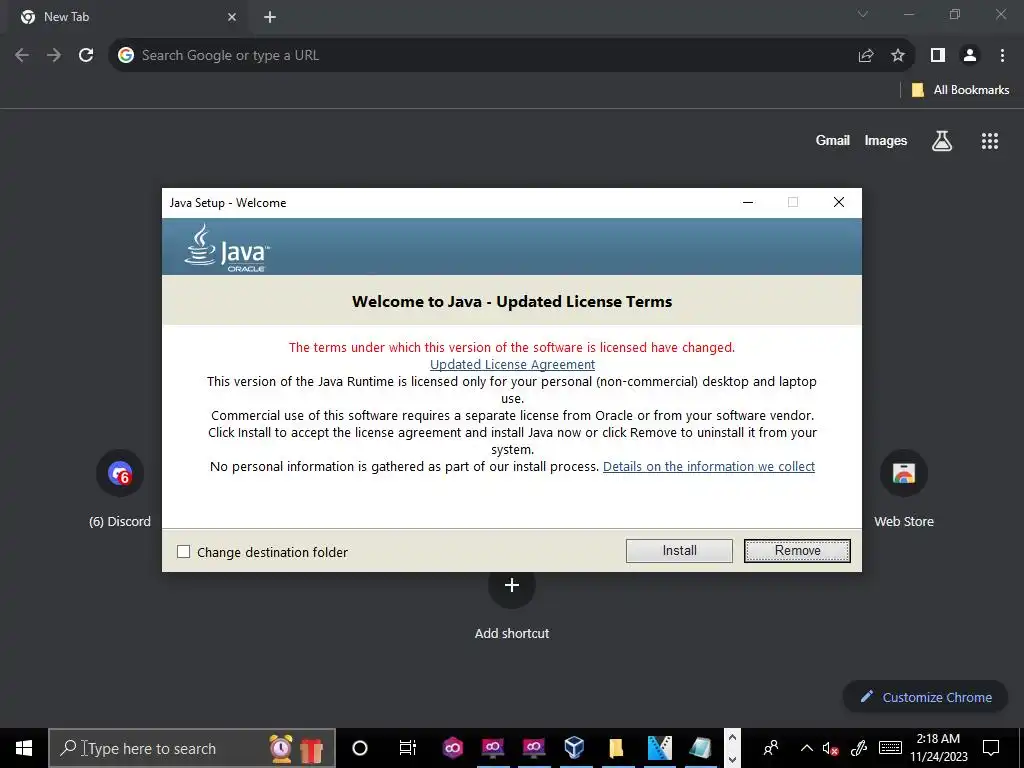Tick the Change destination folder checkbox
The image size is (1024, 768).
coord(184,552)
